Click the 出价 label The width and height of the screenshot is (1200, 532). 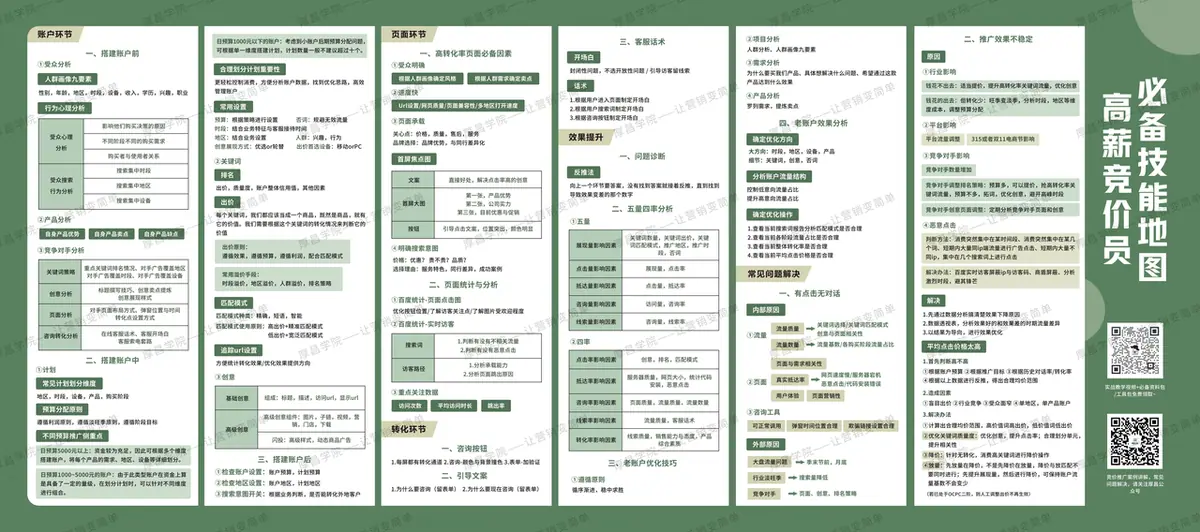[227, 200]
